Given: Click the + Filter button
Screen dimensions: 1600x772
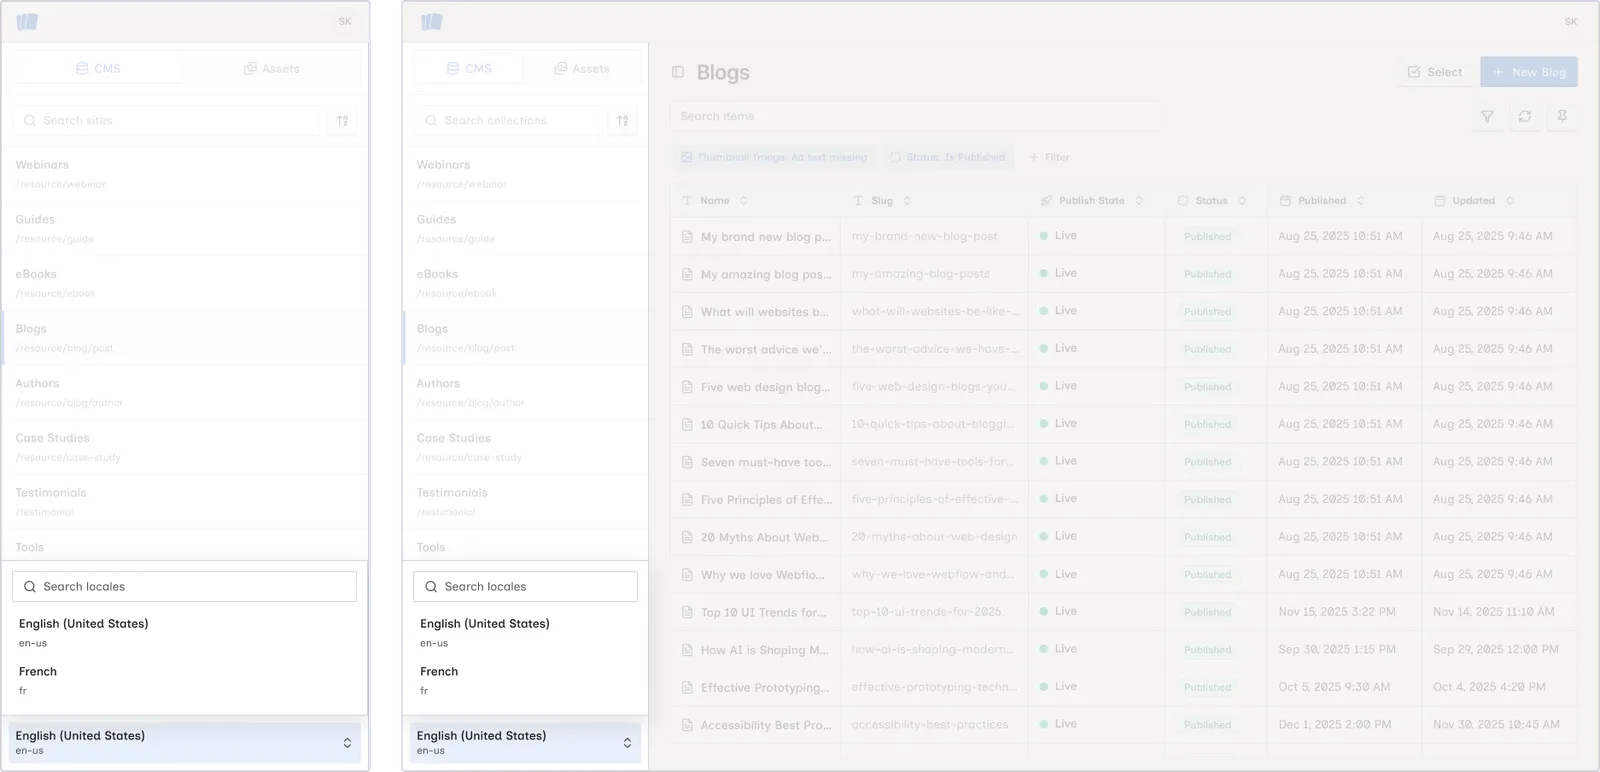Looking at the screenshot, I should pyautogui.click(x=1050, y=158).
